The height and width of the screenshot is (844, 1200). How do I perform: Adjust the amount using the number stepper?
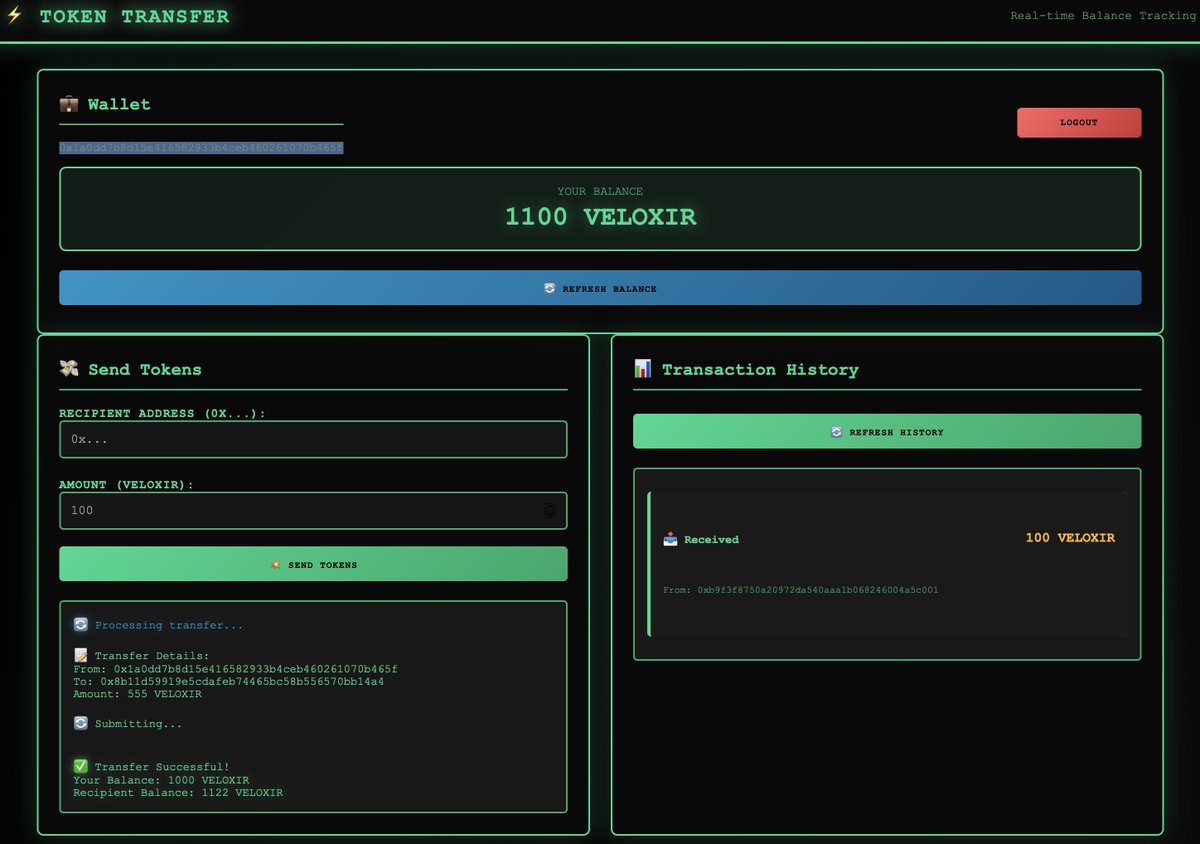click(x=550, y=510)
